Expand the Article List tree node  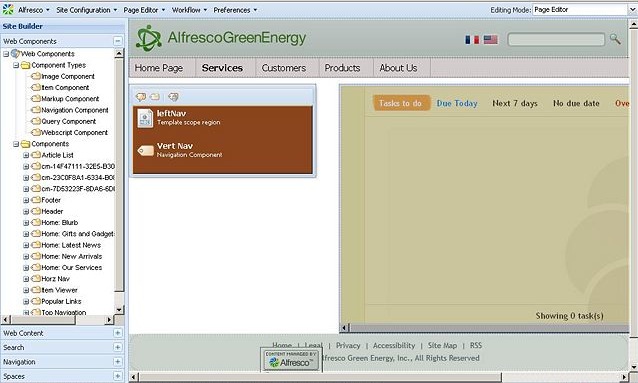pyautogui.click(x=26, y=155)
